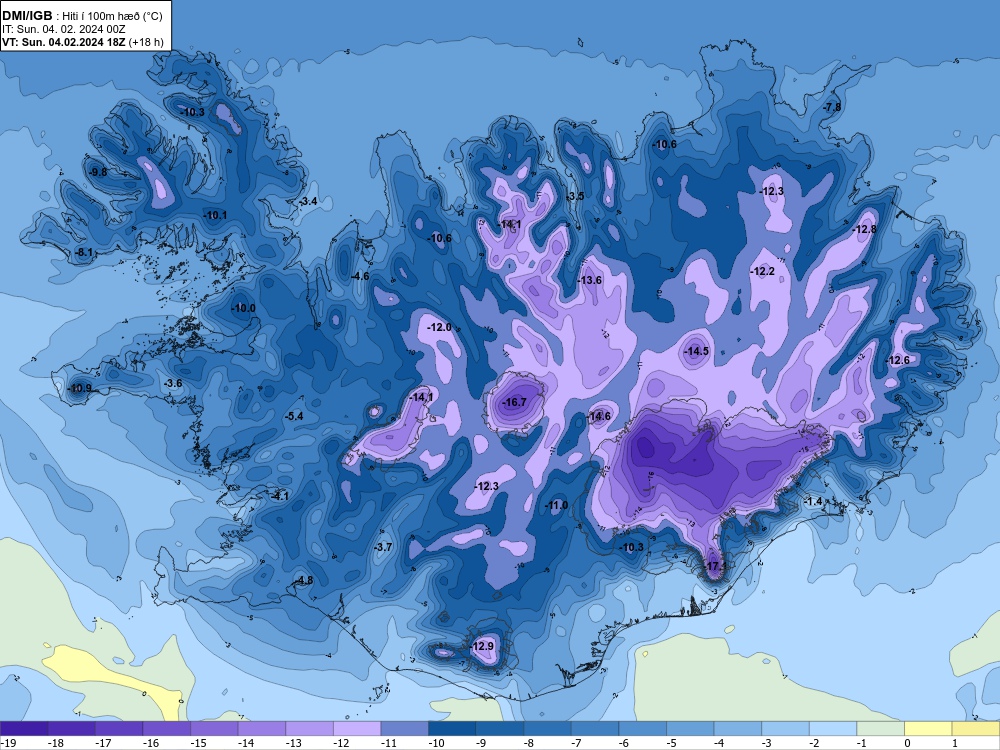Click the -16 label in the legend

(151, 743)
